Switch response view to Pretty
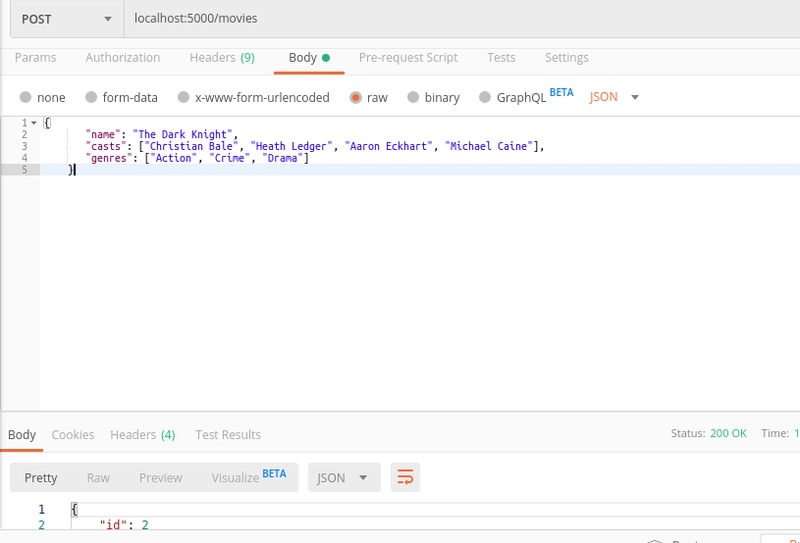Viewport: 800px width, 543px height. click(41, 478)
